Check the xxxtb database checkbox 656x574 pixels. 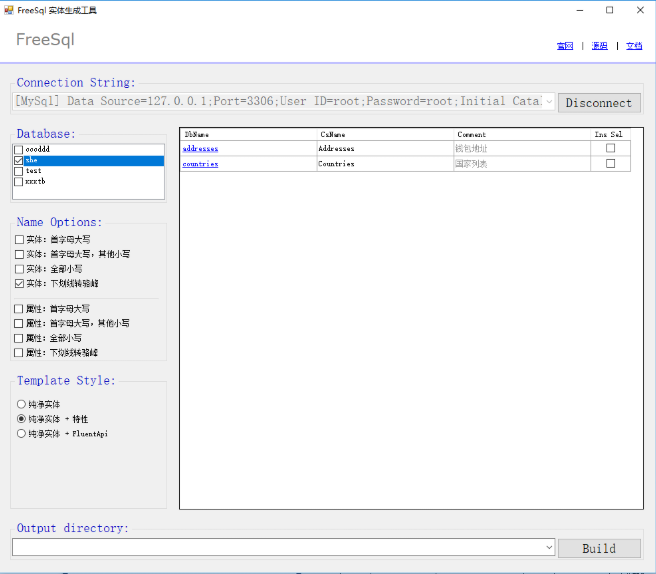[x=18, y=182]
